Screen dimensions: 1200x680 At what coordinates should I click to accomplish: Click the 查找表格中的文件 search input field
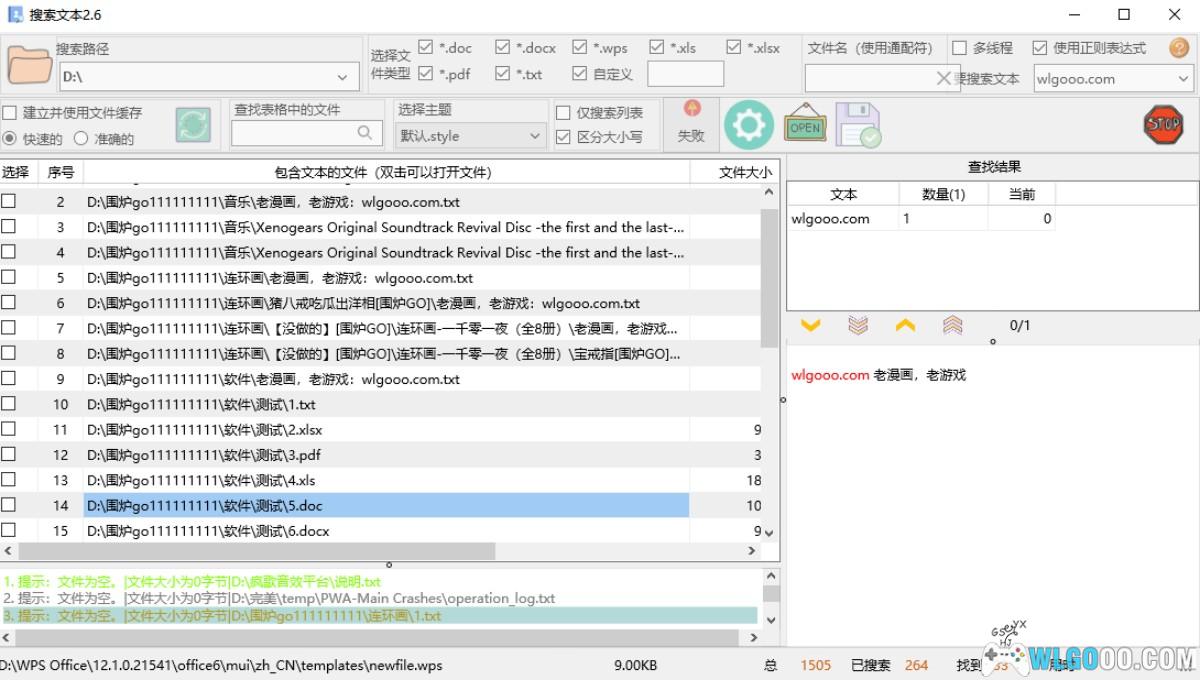tap(295, 133)
